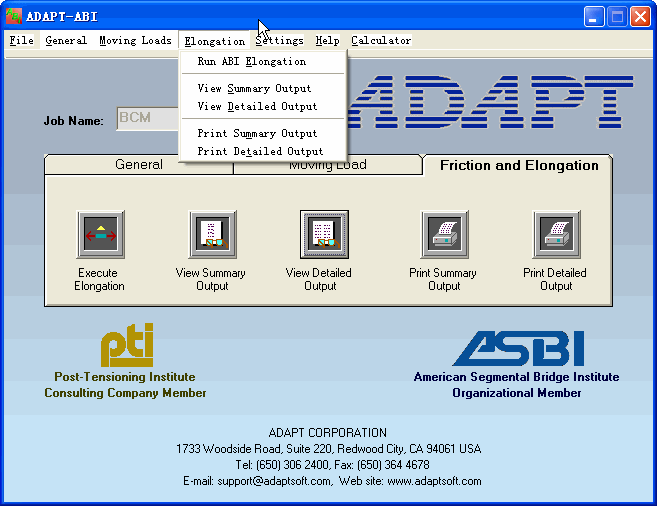Screen dimensions: 657x506
Task: Open the Calculator menu
Action: (381, 41)
